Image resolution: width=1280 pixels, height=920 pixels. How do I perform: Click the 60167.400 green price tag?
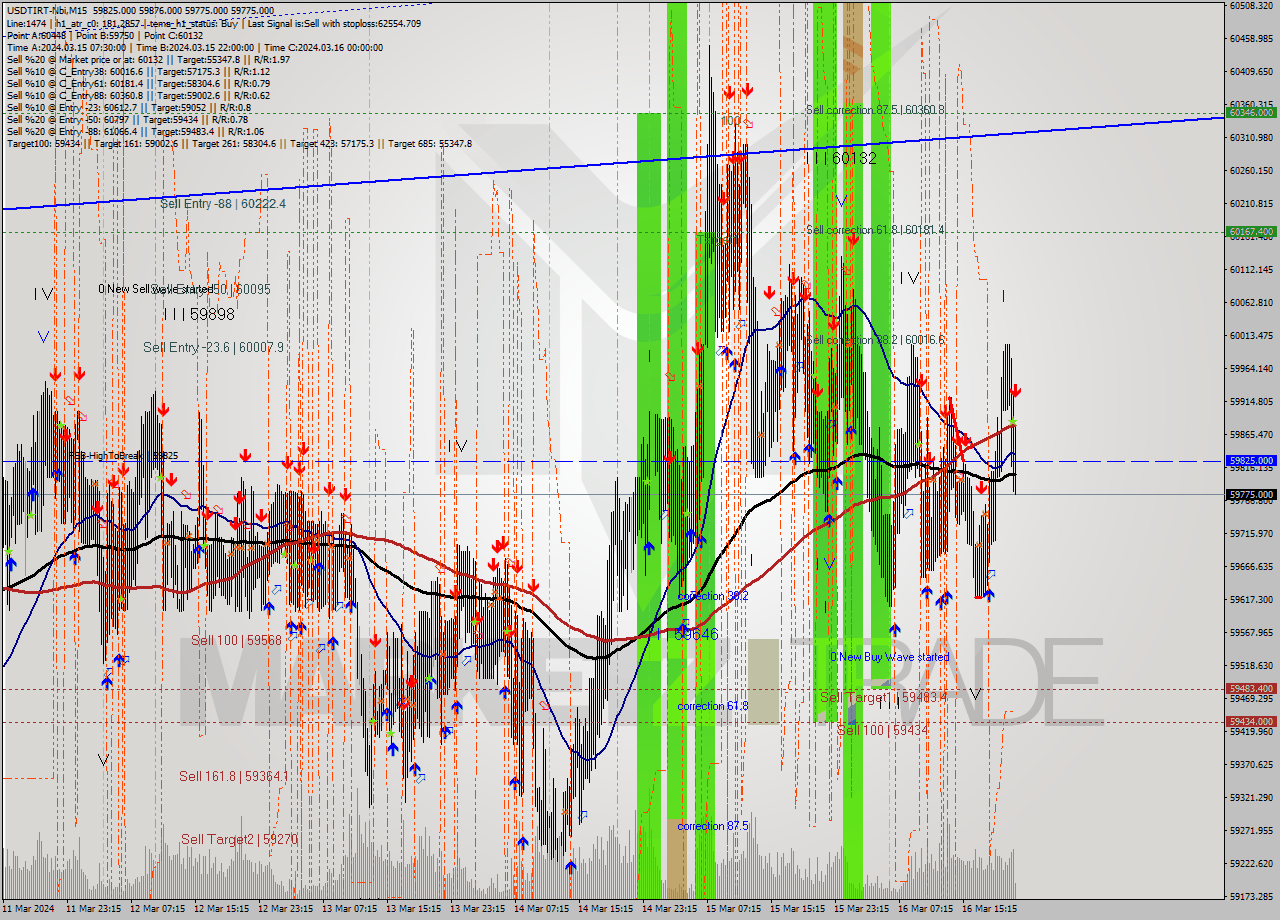(1251, 232)
